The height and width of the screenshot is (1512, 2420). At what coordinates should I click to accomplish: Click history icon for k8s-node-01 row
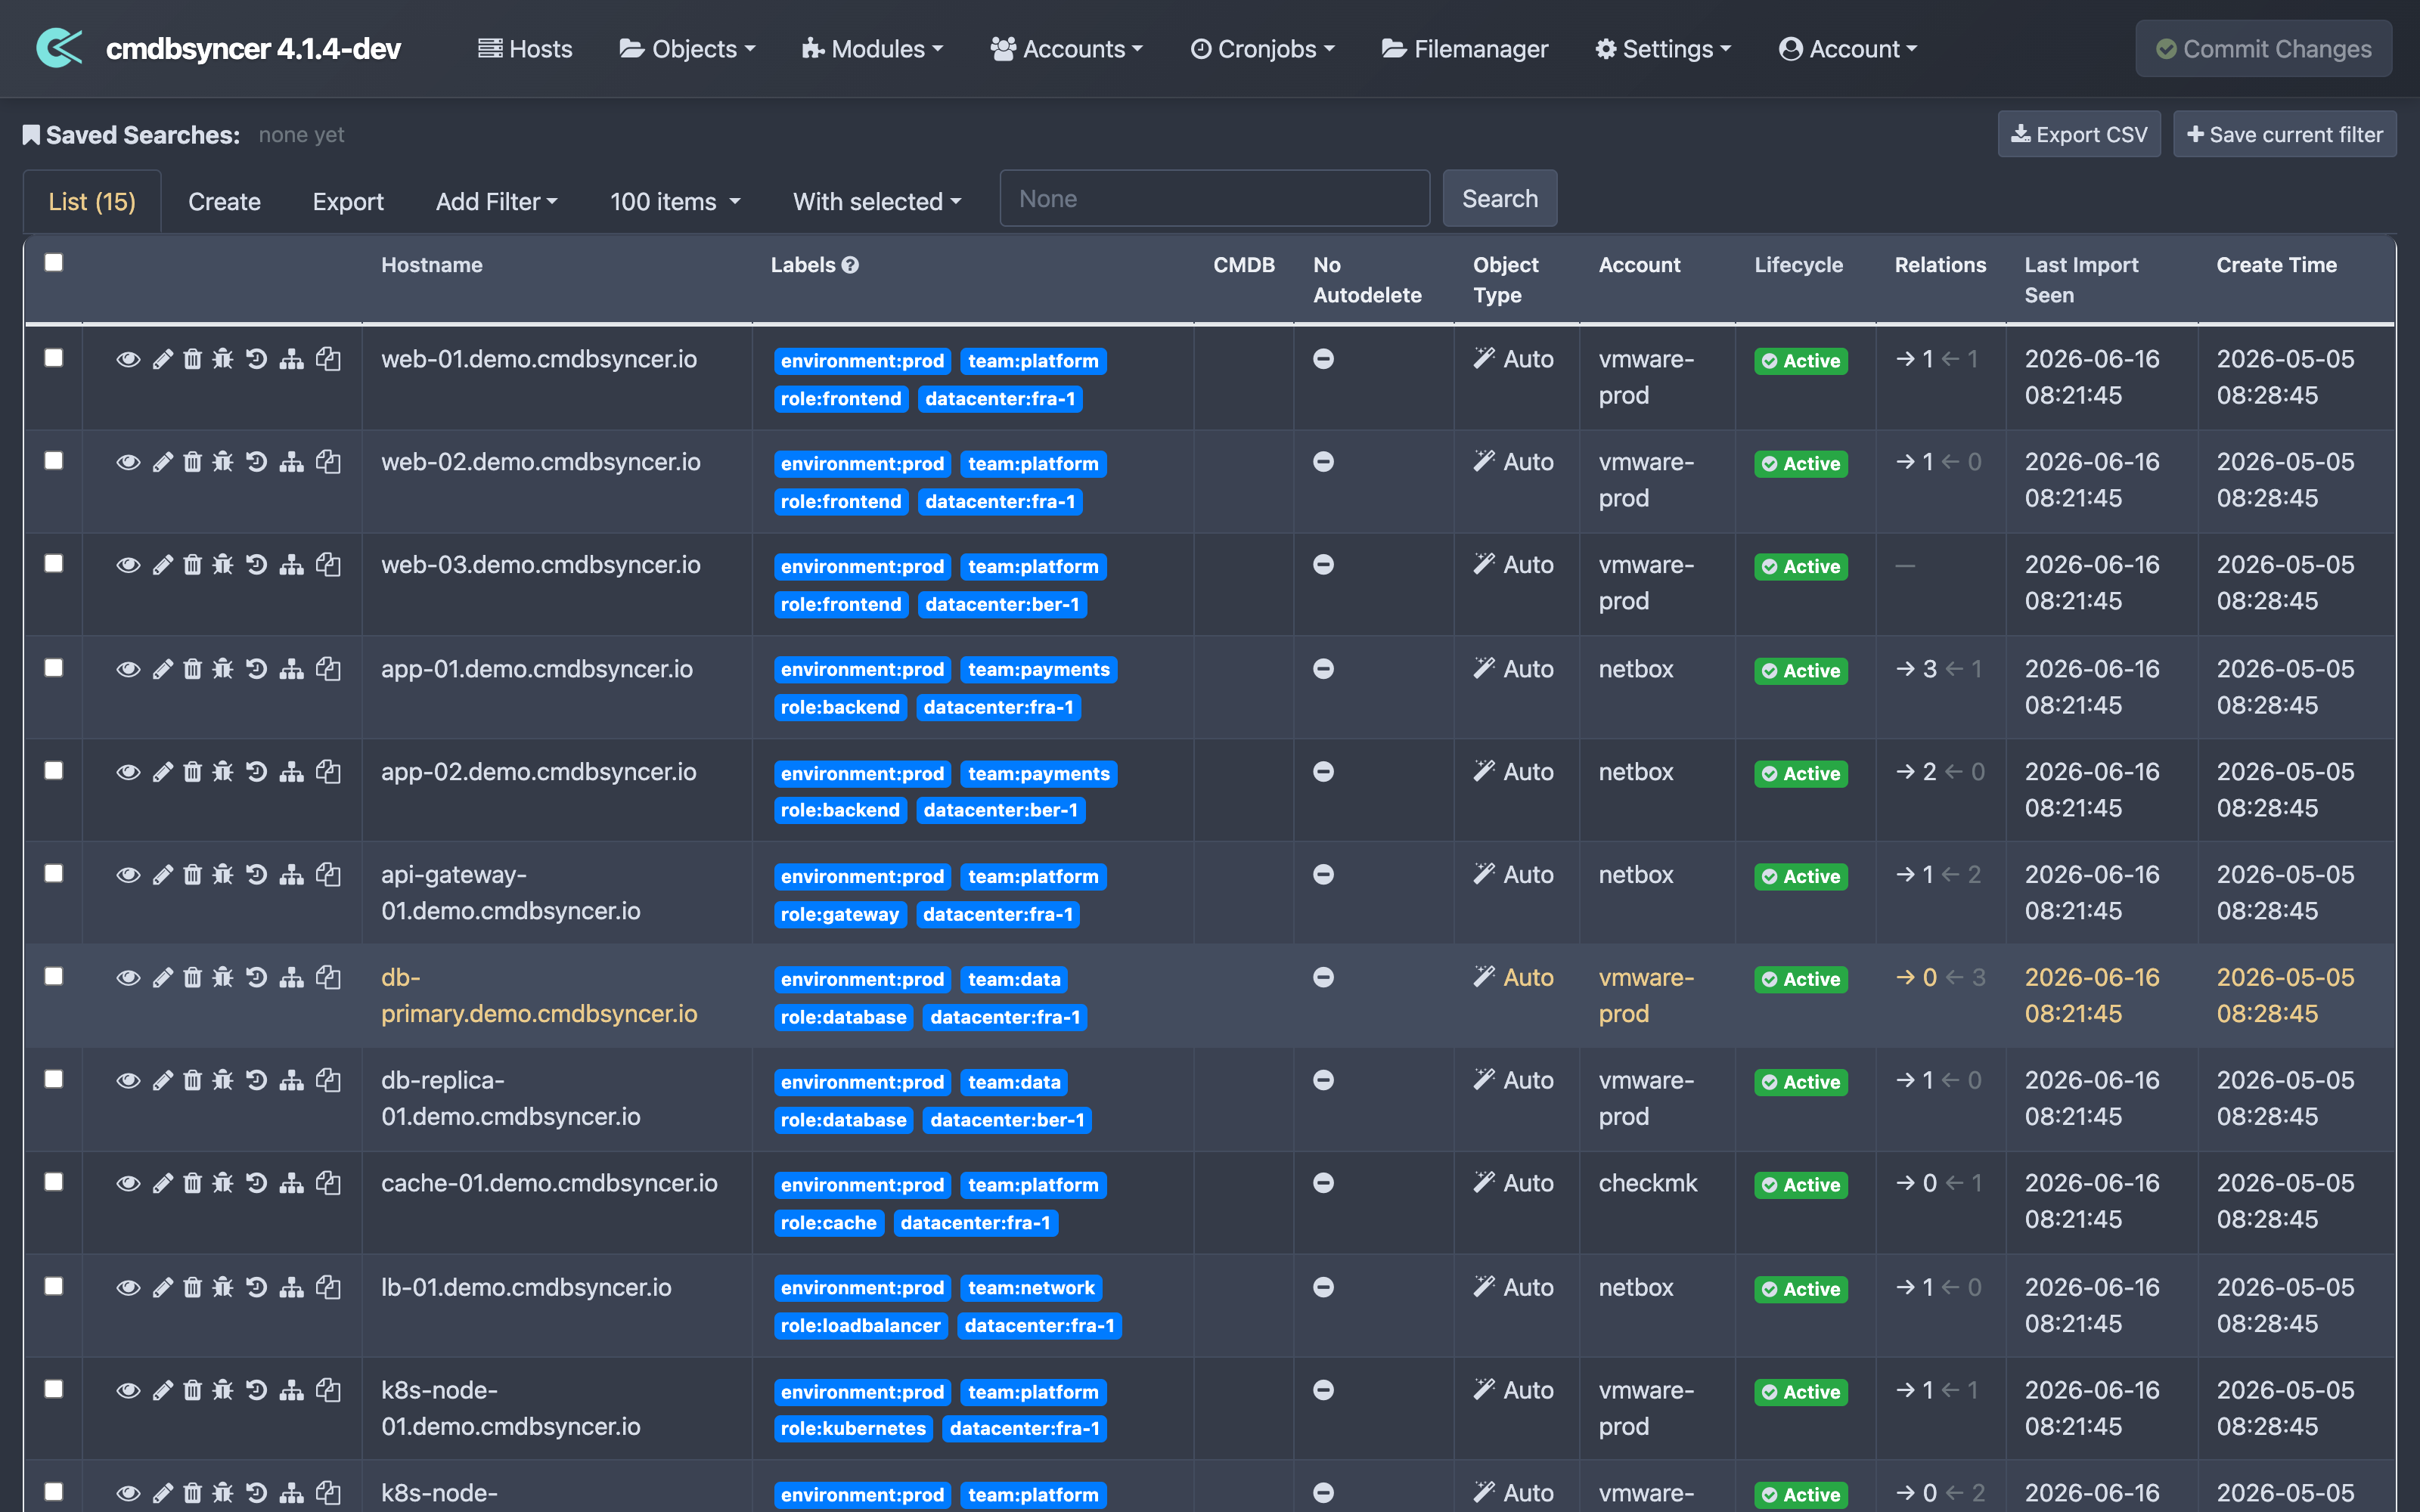(x=257, y=1391)
